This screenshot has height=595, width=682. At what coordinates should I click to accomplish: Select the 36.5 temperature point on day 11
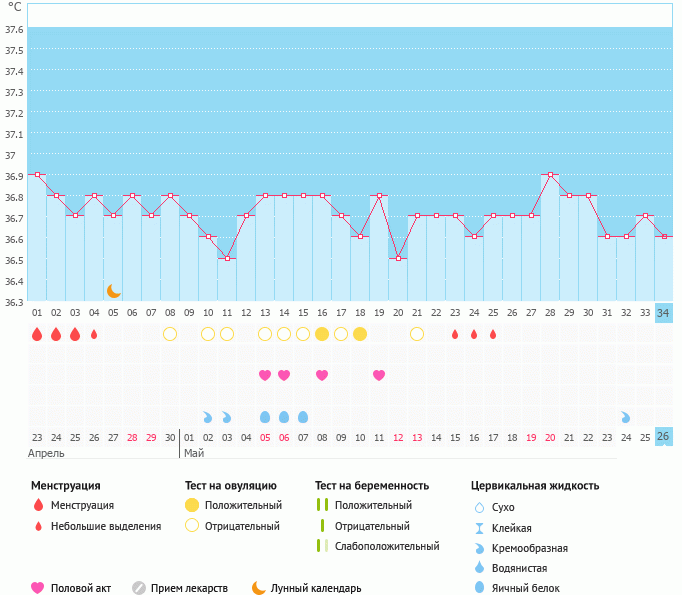[x=227, y=259]
